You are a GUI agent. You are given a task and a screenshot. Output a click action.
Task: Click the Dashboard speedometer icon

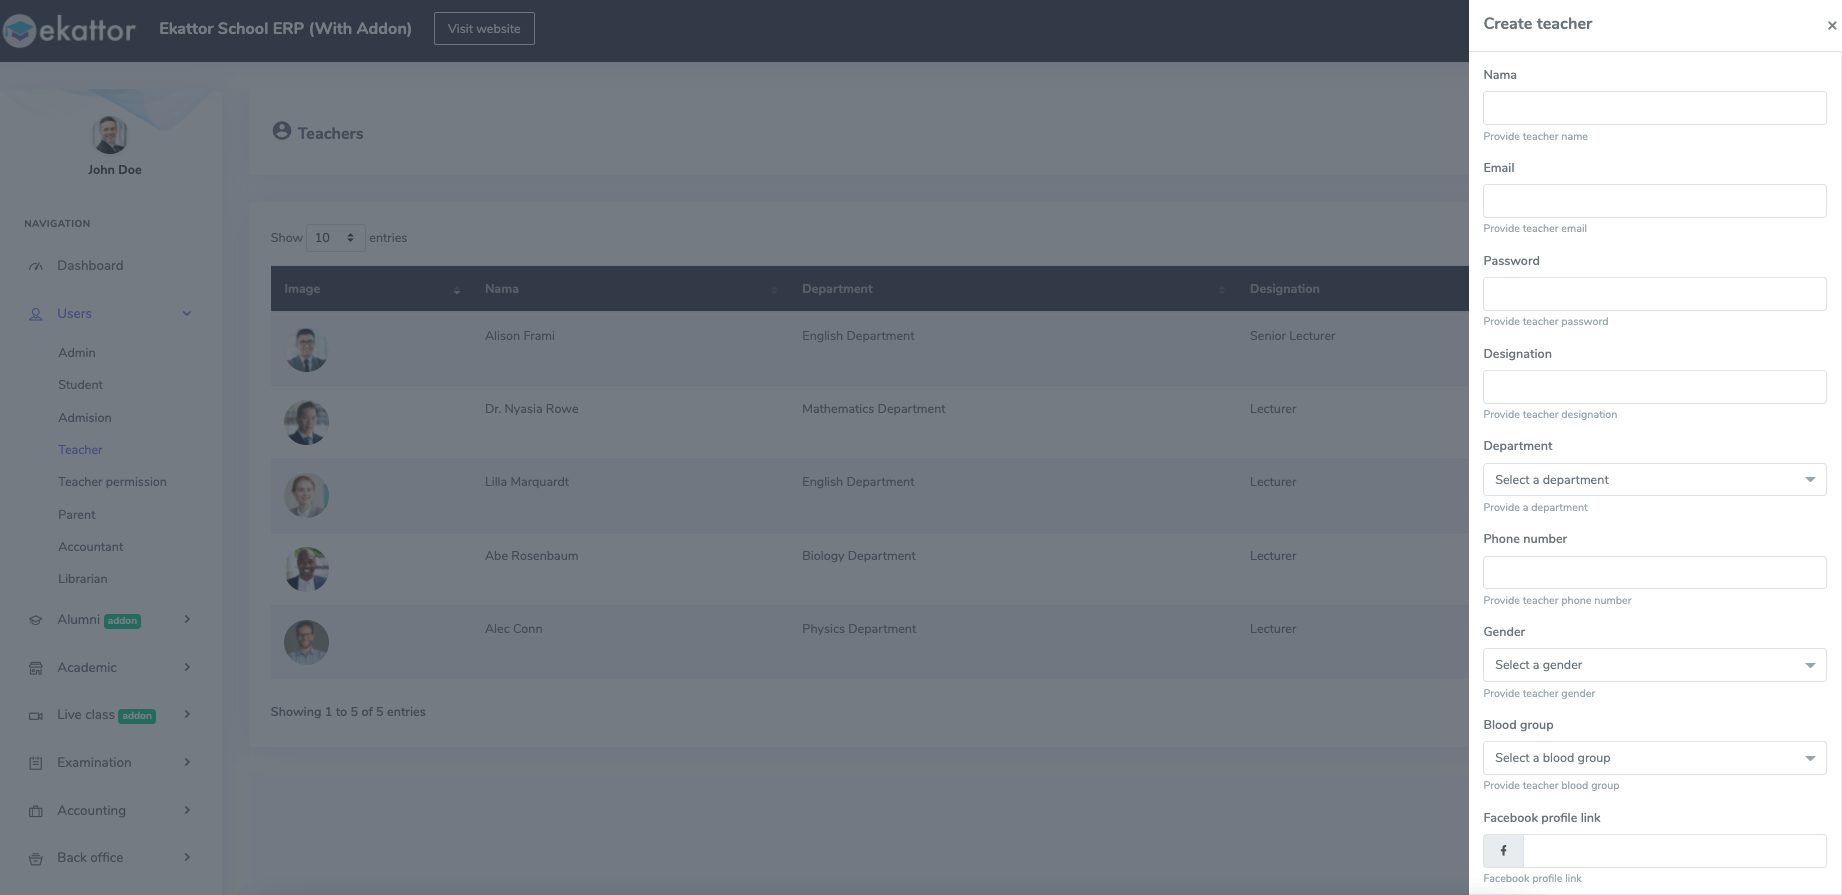click(x=36, y=266)
